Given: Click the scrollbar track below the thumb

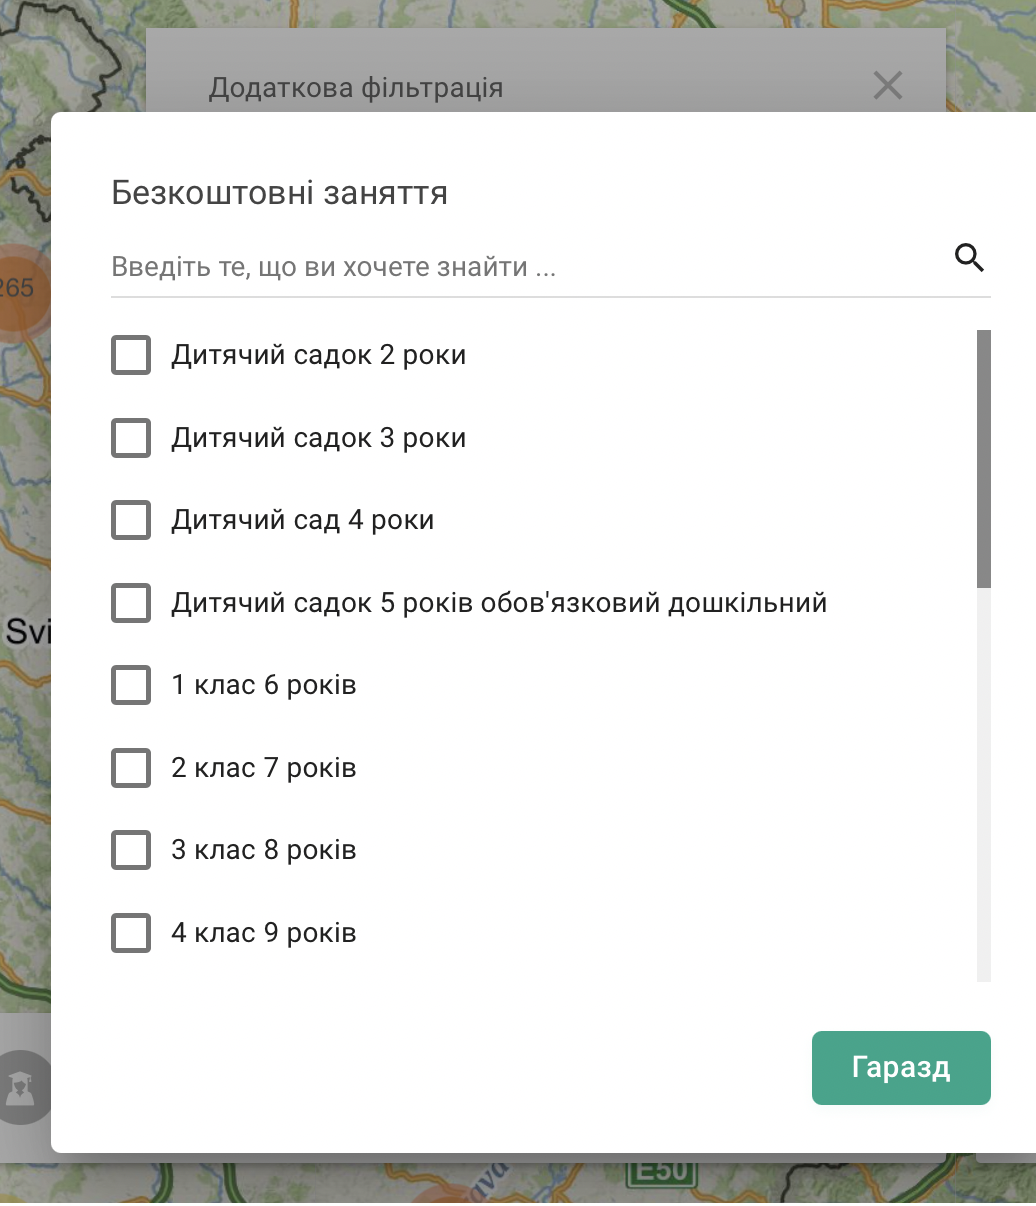Looking at the screenshot, I should (984, 785).
